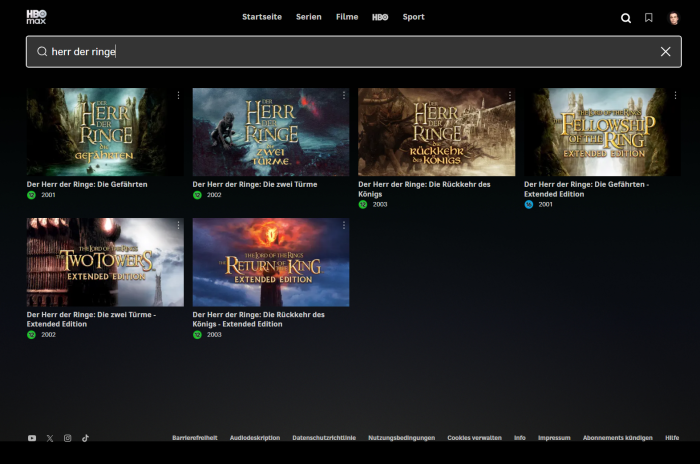Viewport: 700px width, 464px height.
Task: Open options menu for Die Rückkehr des Königs card
Action: point(509,95)
